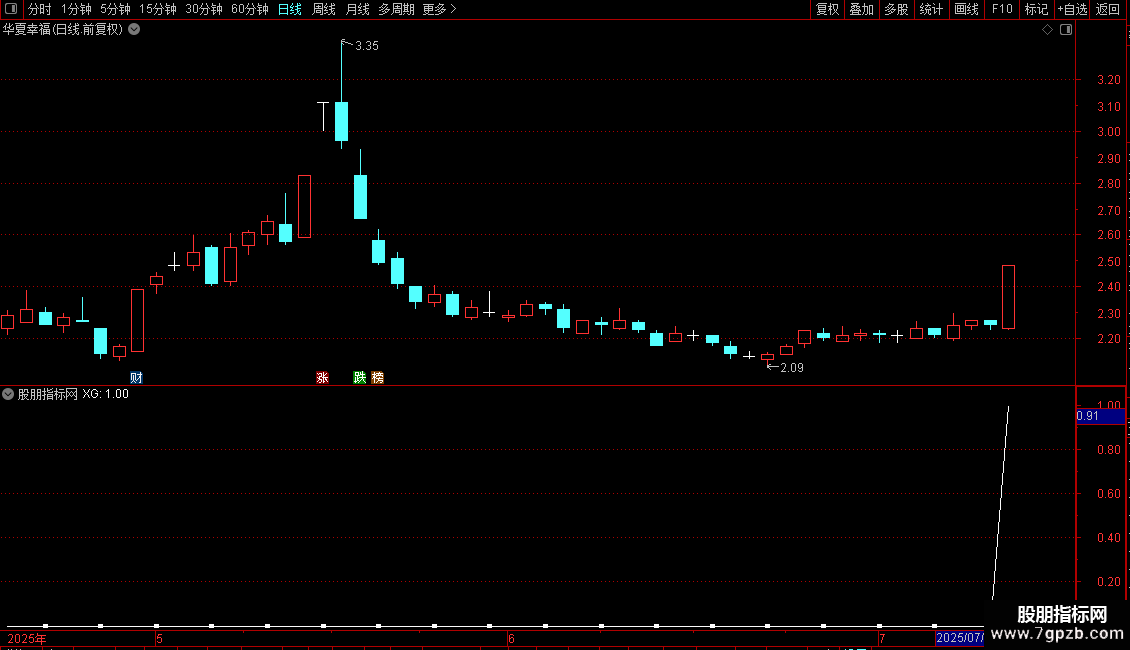Switch to 月线 monthly chart
The height and width of the screenshot is (650, 1130).
tap(357, 9)
